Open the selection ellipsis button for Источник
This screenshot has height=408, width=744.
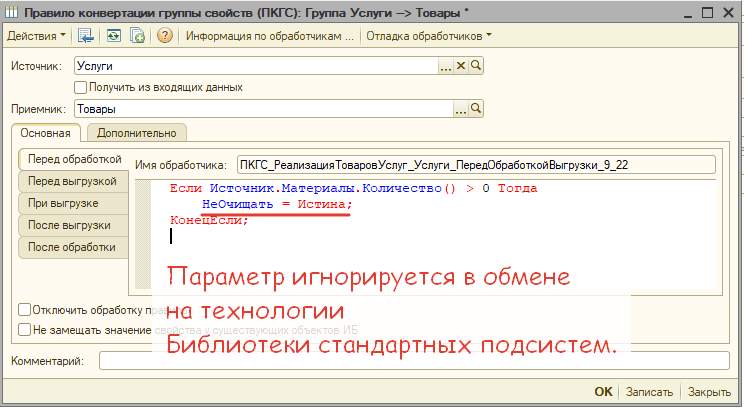(x=446, y=66)
